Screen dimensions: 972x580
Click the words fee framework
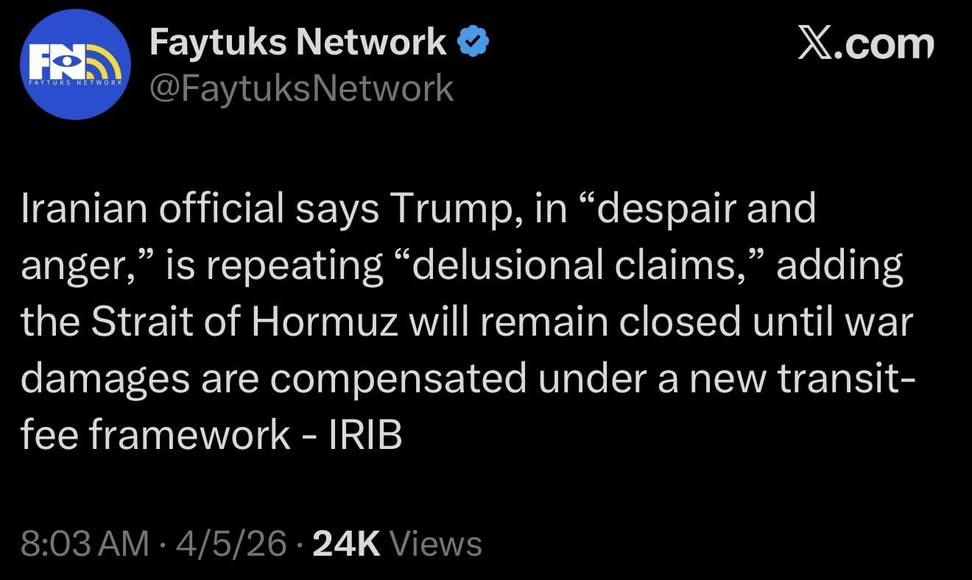point(156,434)
